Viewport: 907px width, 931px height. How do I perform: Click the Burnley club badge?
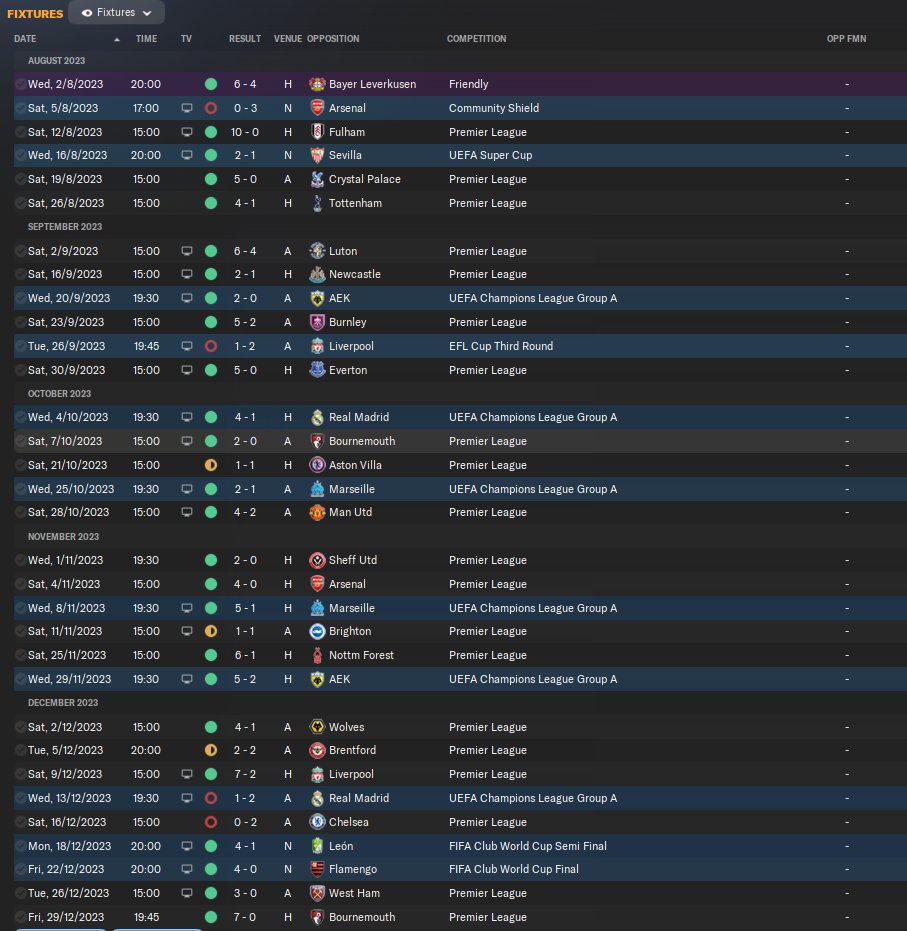tap(318, 322)
